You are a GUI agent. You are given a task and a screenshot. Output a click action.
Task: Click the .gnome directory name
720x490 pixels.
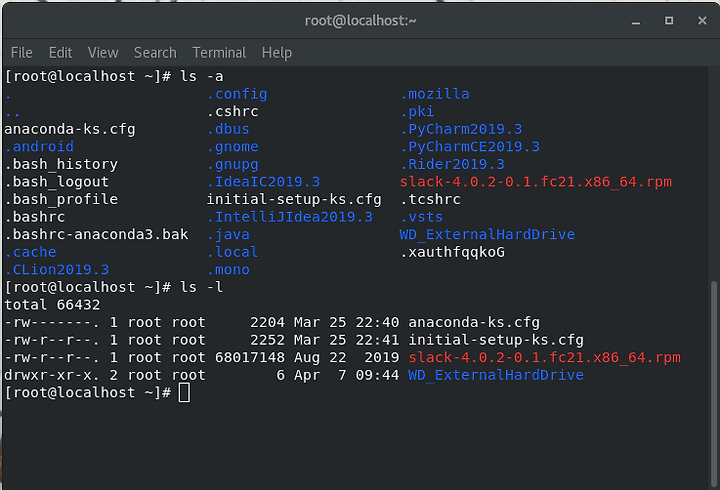232,147
